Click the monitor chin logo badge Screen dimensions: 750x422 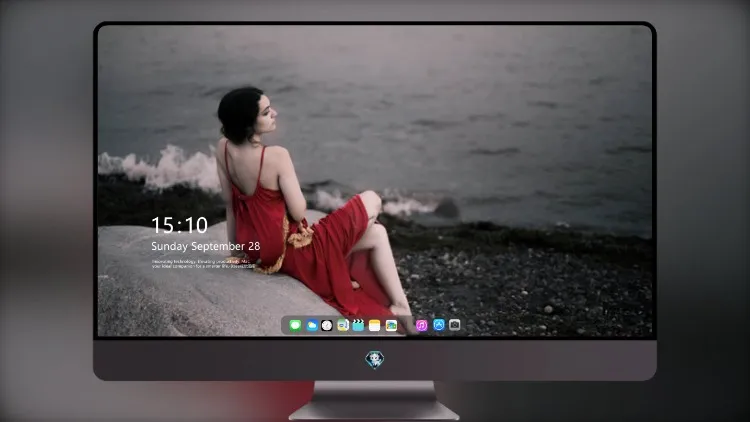point(375,359)
